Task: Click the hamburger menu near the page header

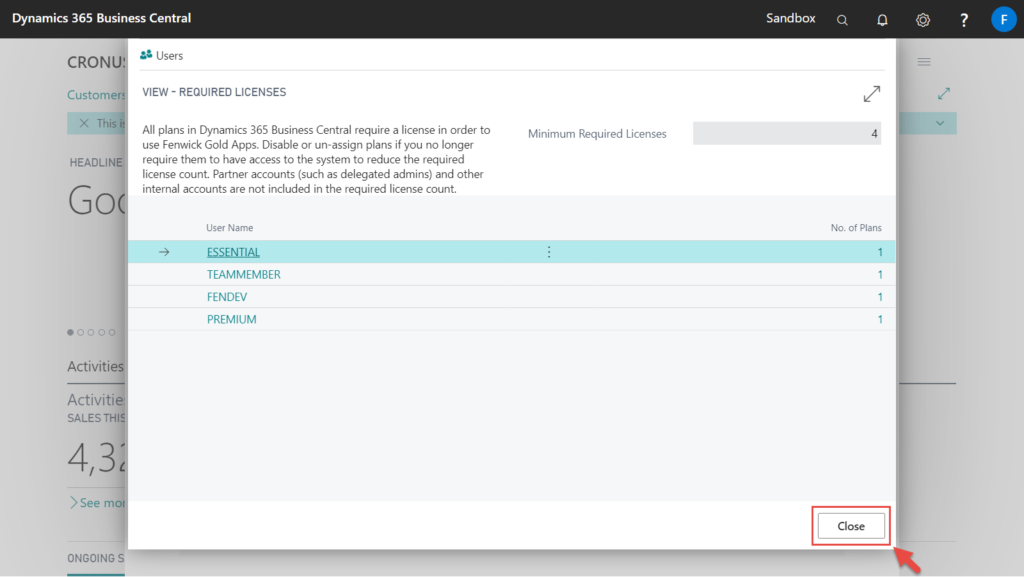Action: (923, 61)
